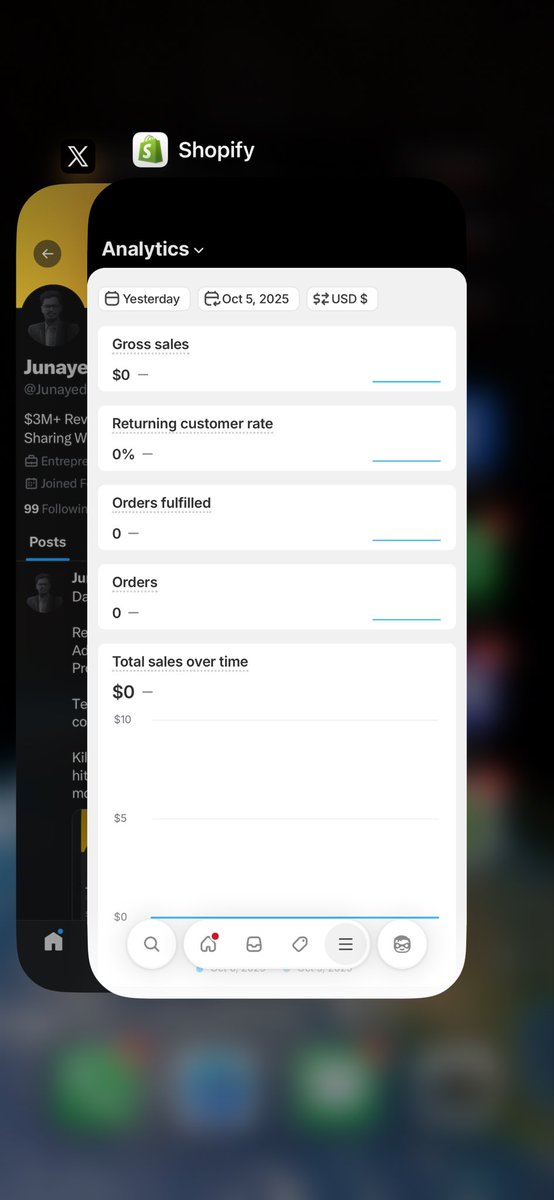Tap the $5 axis label
The image size is (554, 1200).
coord(120,819)
